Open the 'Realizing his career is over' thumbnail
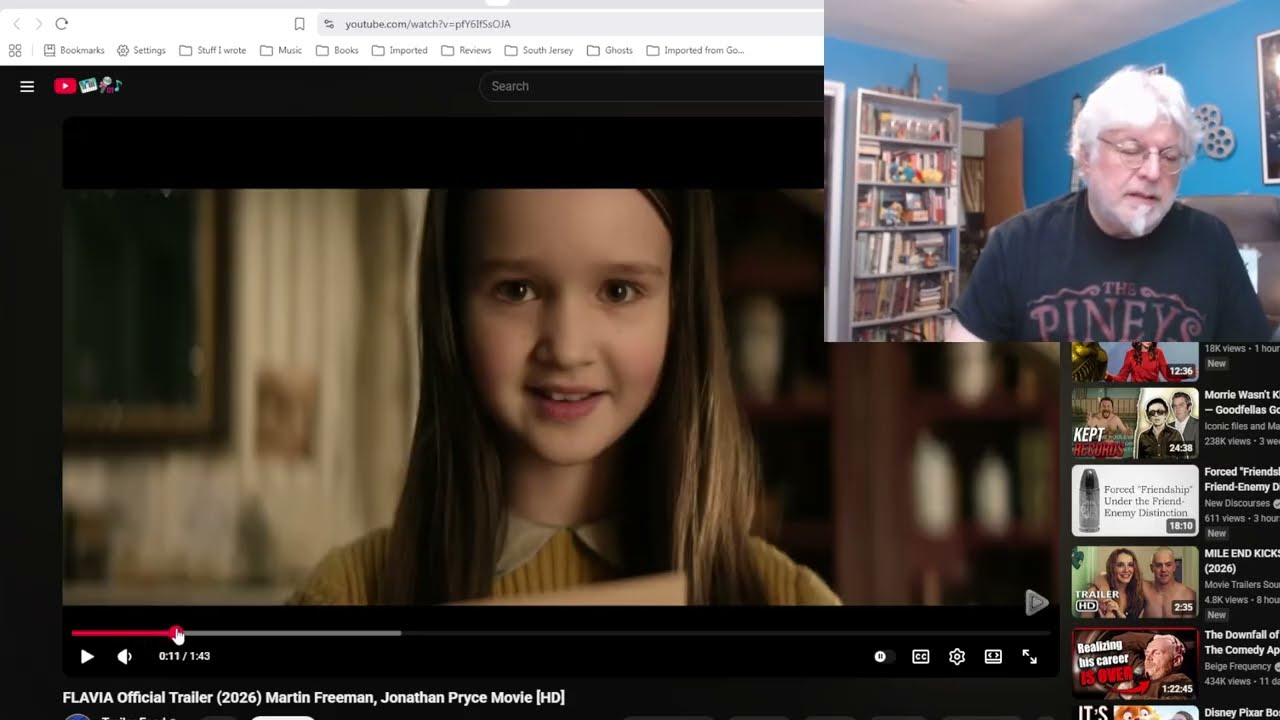The height and width of the screenshot is (720, 1280). (x=1135, y=663)
